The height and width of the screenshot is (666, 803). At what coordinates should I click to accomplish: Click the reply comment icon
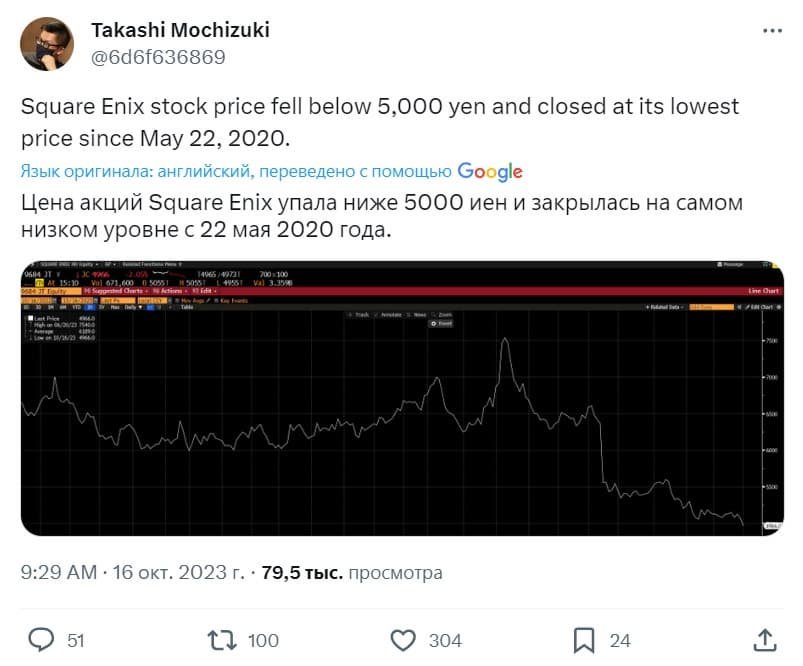point(41,639)
